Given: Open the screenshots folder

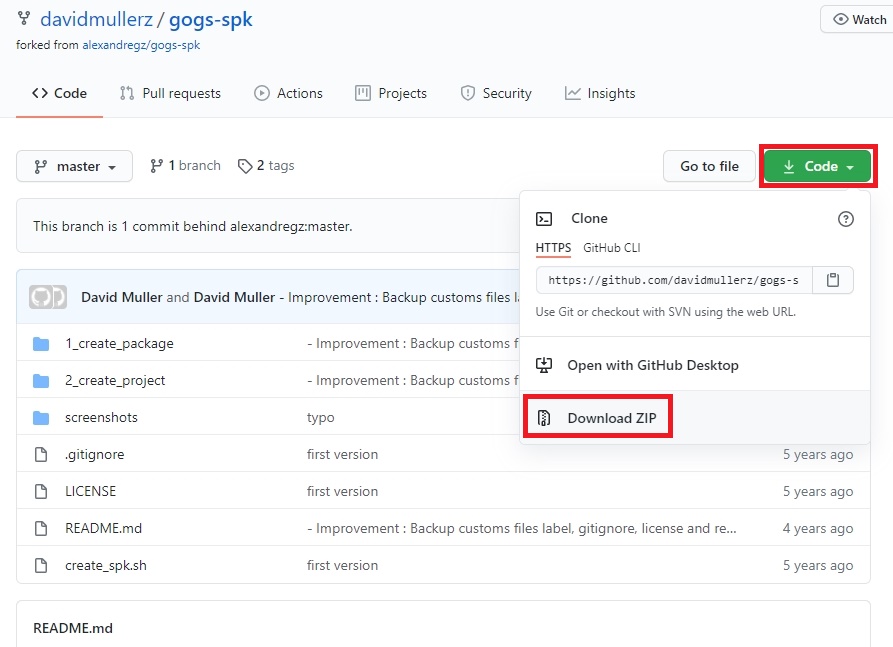Looking at the screenshot, I should 101,418.
